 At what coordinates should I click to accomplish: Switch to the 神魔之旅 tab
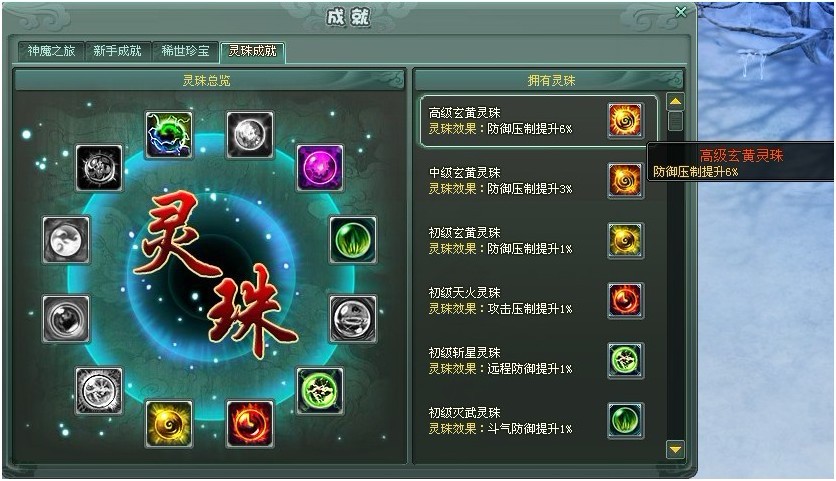coord(51,51)
